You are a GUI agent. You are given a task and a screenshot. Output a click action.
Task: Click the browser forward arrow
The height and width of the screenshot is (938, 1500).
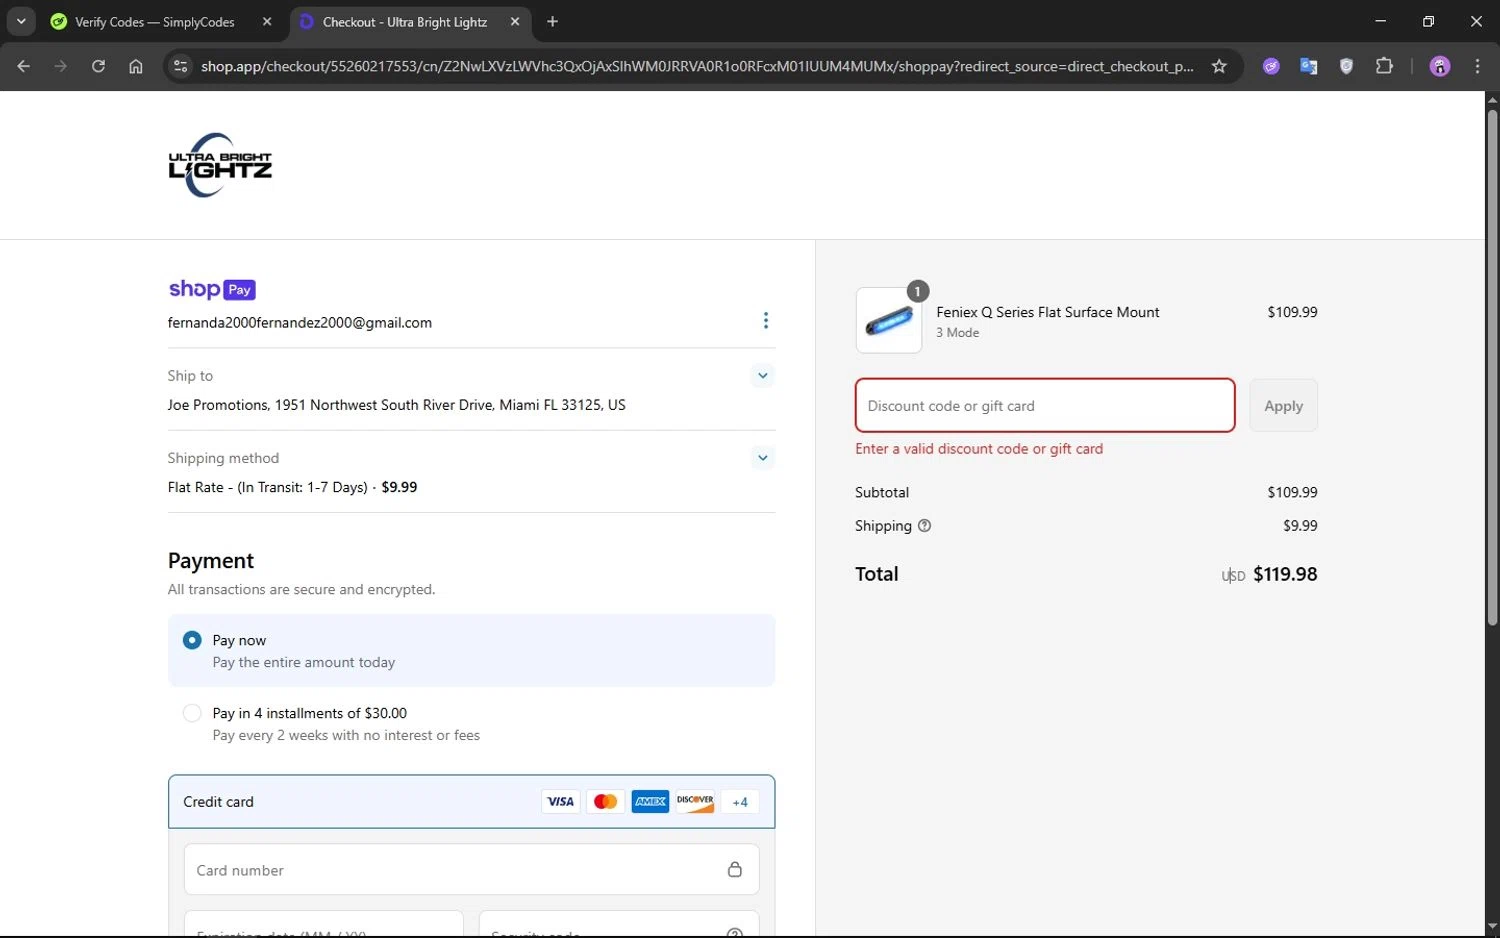(x=61, y=66)
